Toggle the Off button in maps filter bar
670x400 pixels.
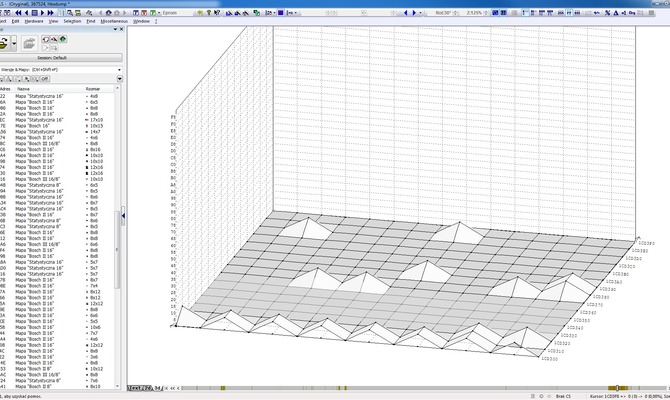[x=44, y=78]
